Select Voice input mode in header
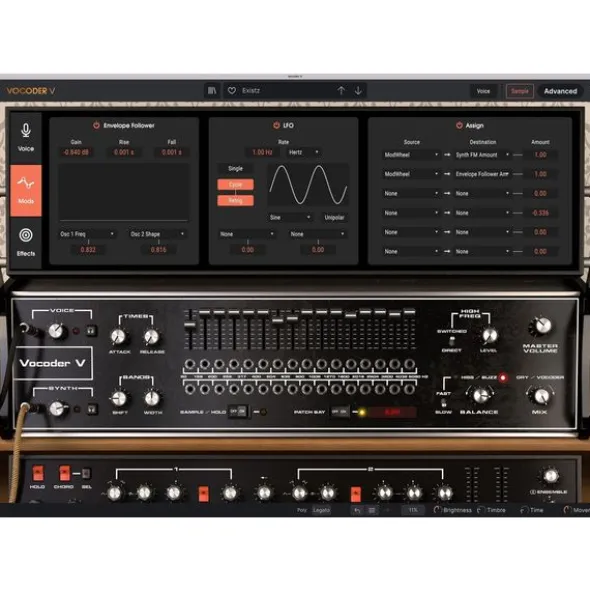Screen dimensions: 590x591 (483, 91)
